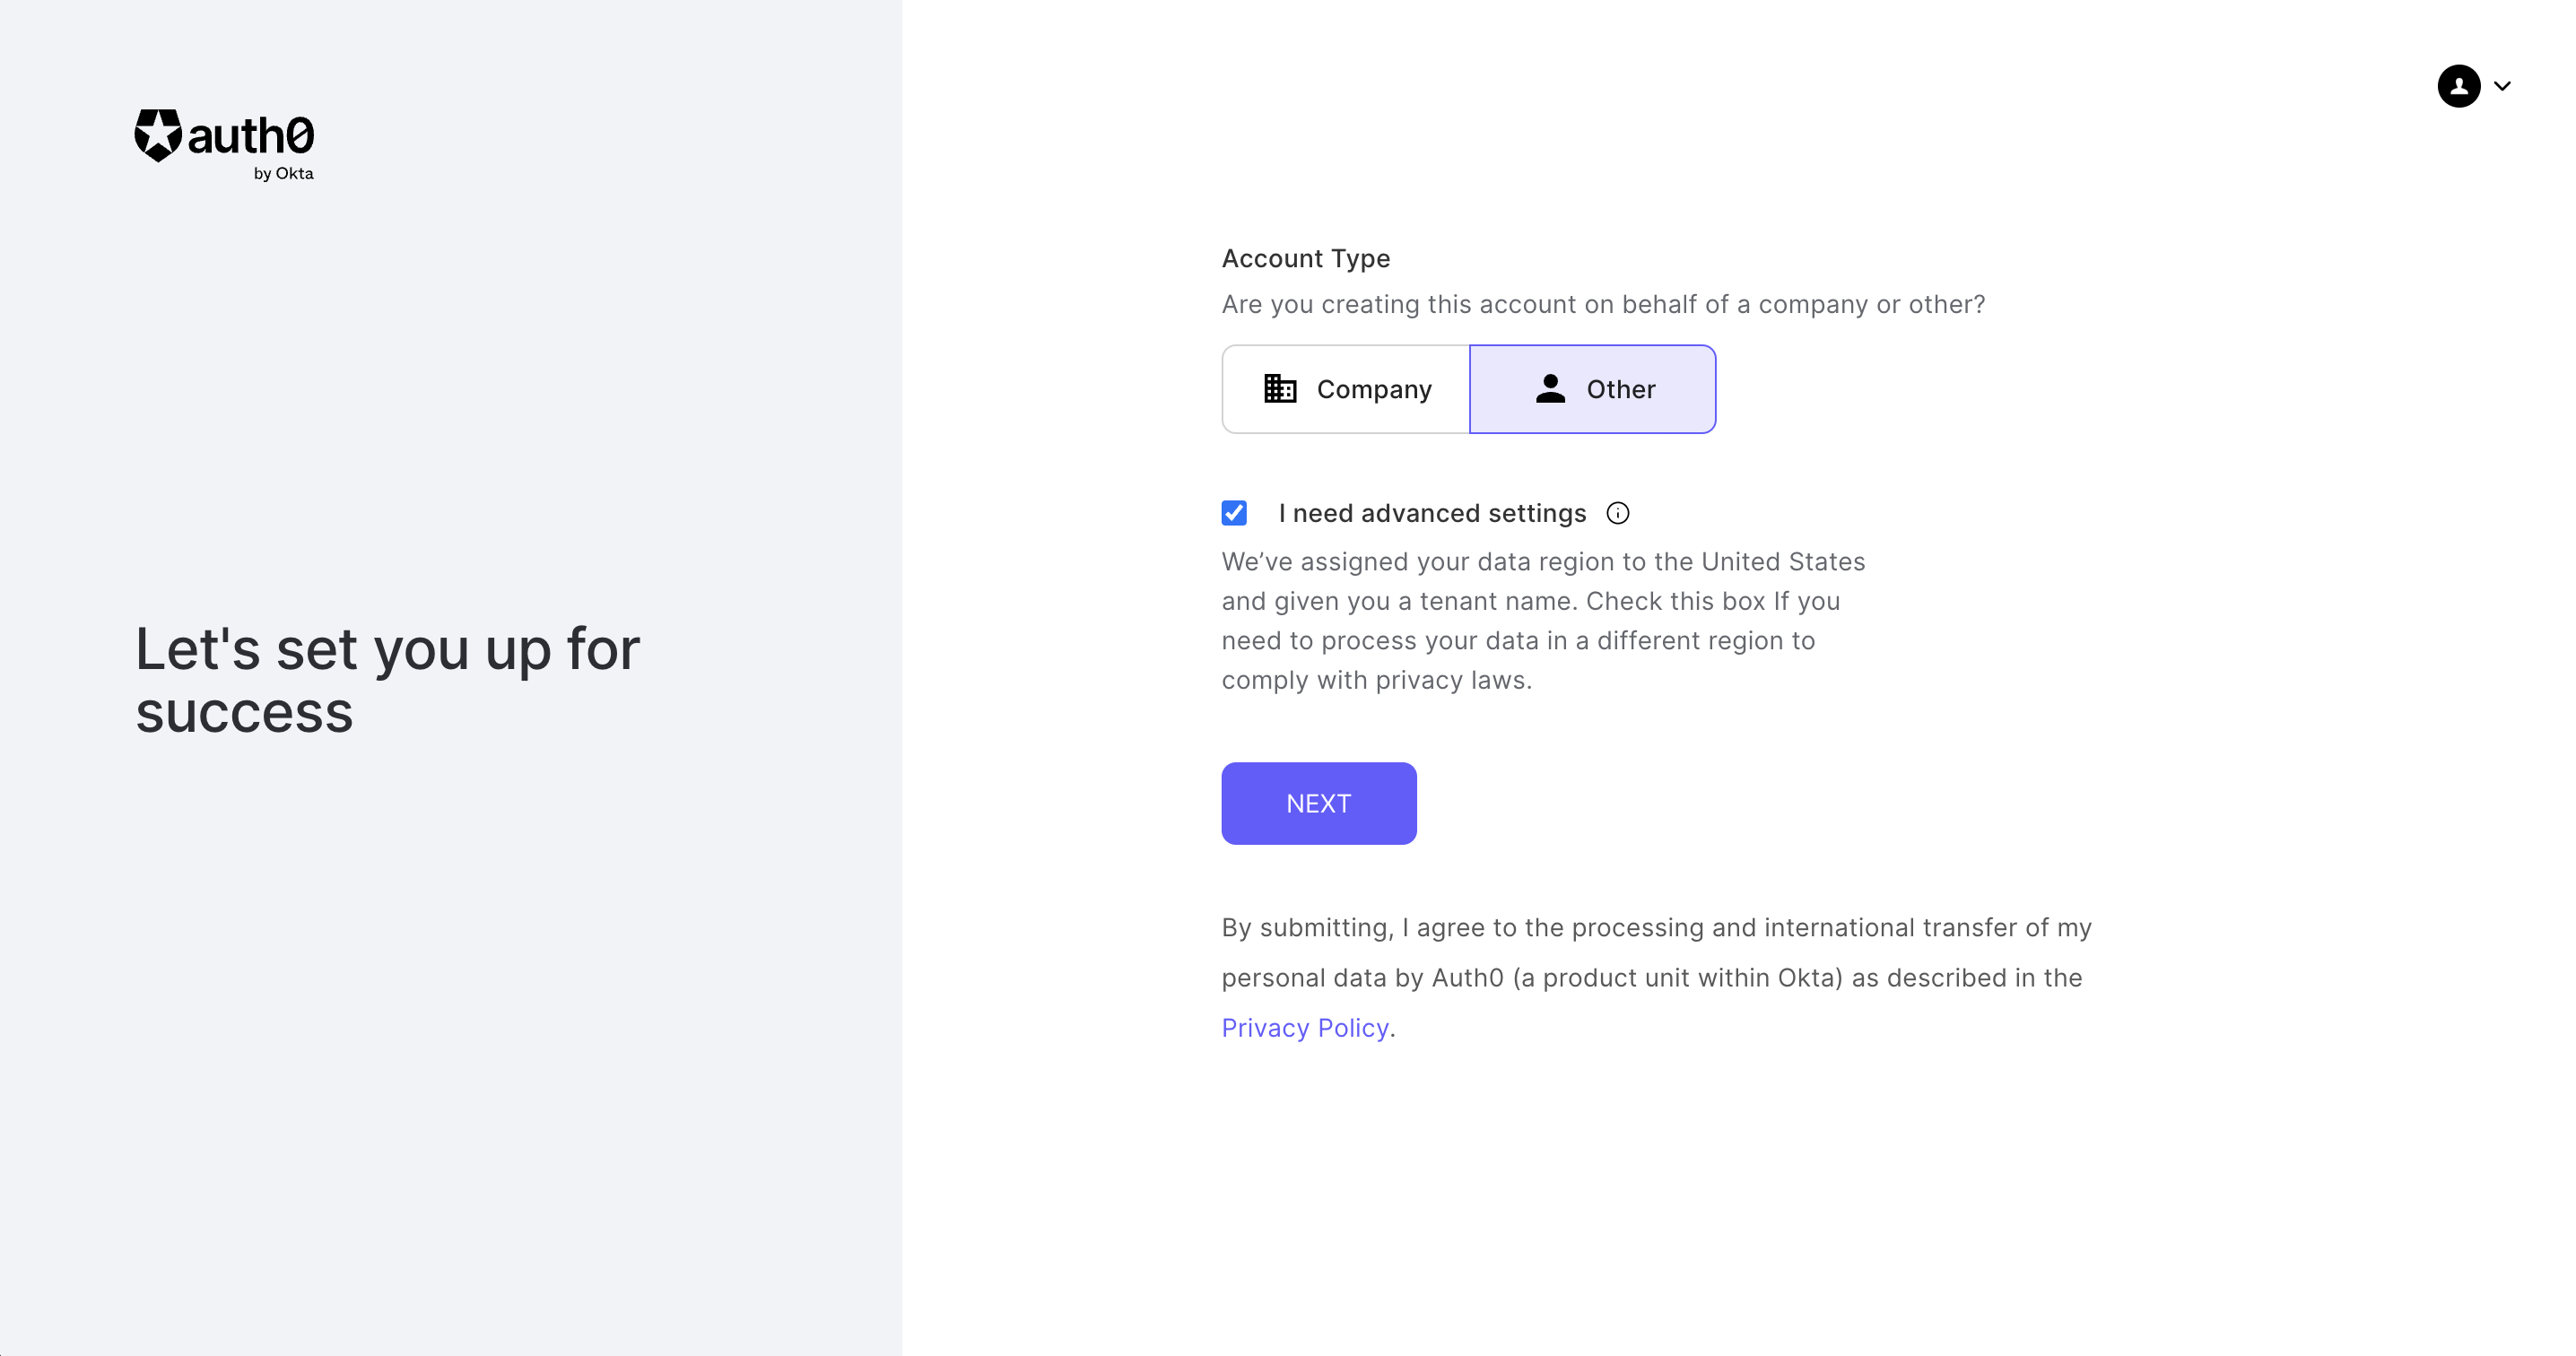Click the auth0 wordmark text
This screenshot has height=1356, width=2576.
pos(251,136)
